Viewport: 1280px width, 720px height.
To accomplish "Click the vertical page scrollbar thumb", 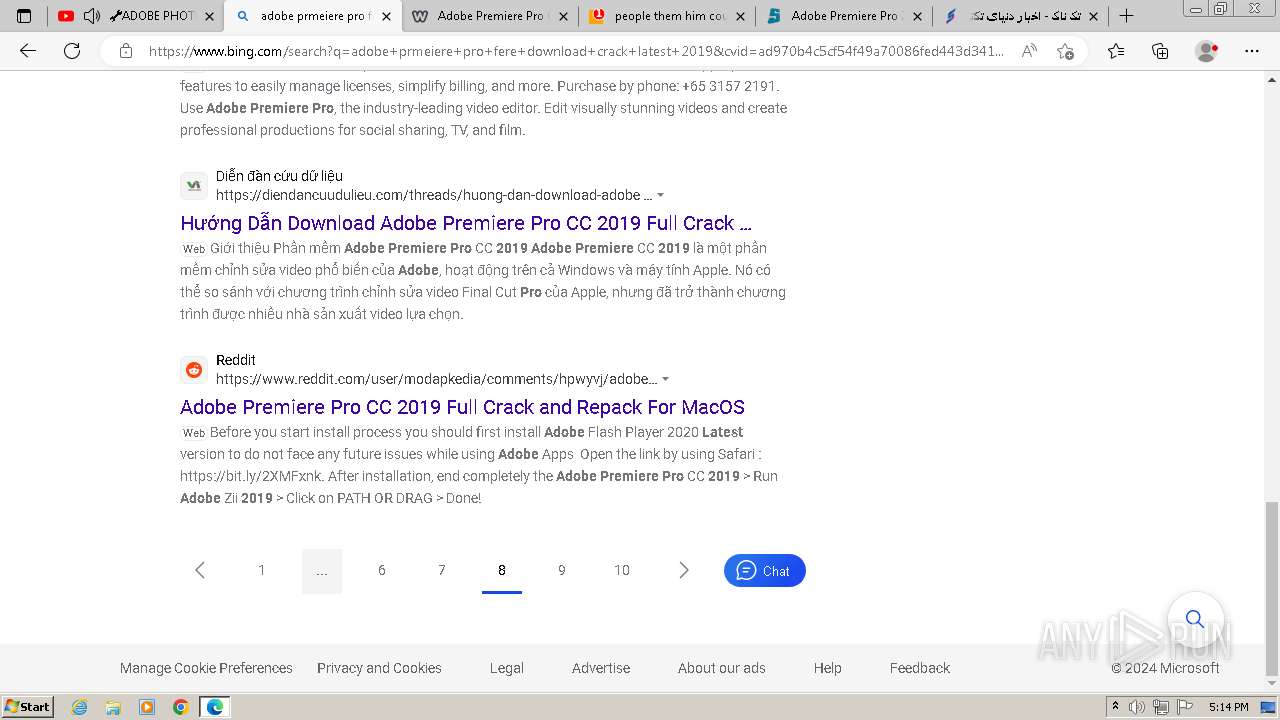I will (1271, 588).
